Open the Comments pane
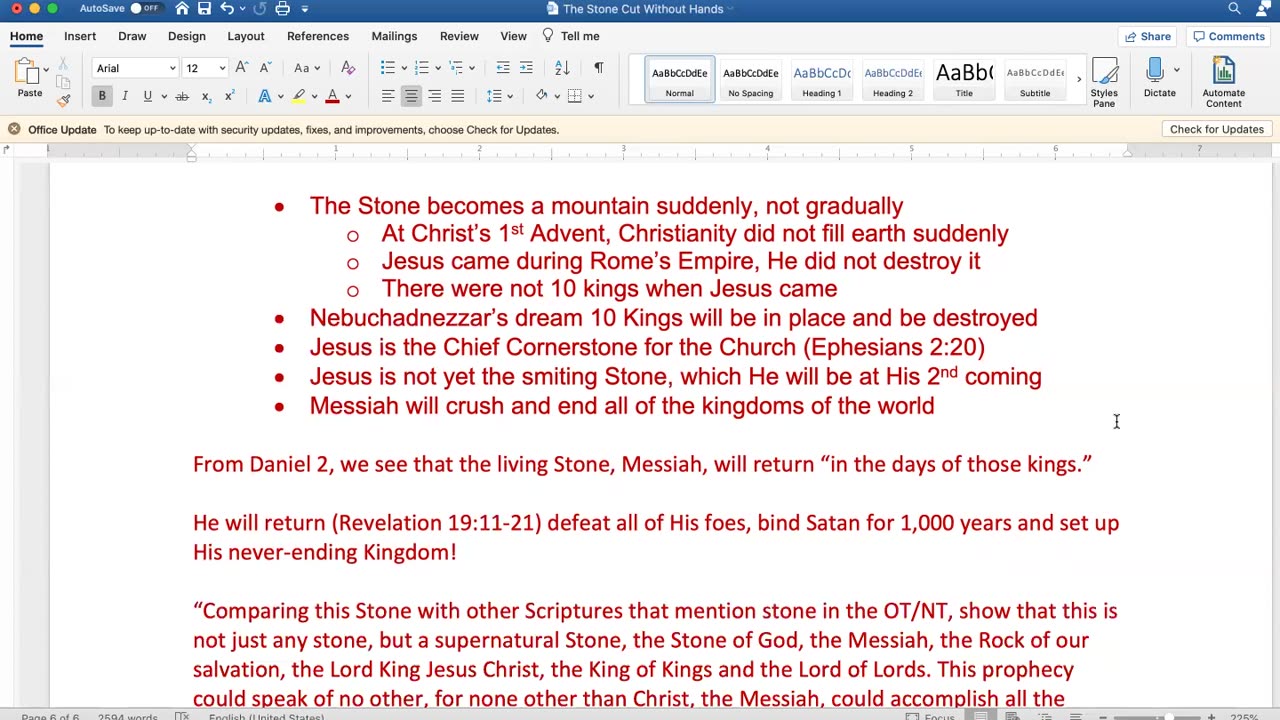1280x720 pixels. 1229,36
